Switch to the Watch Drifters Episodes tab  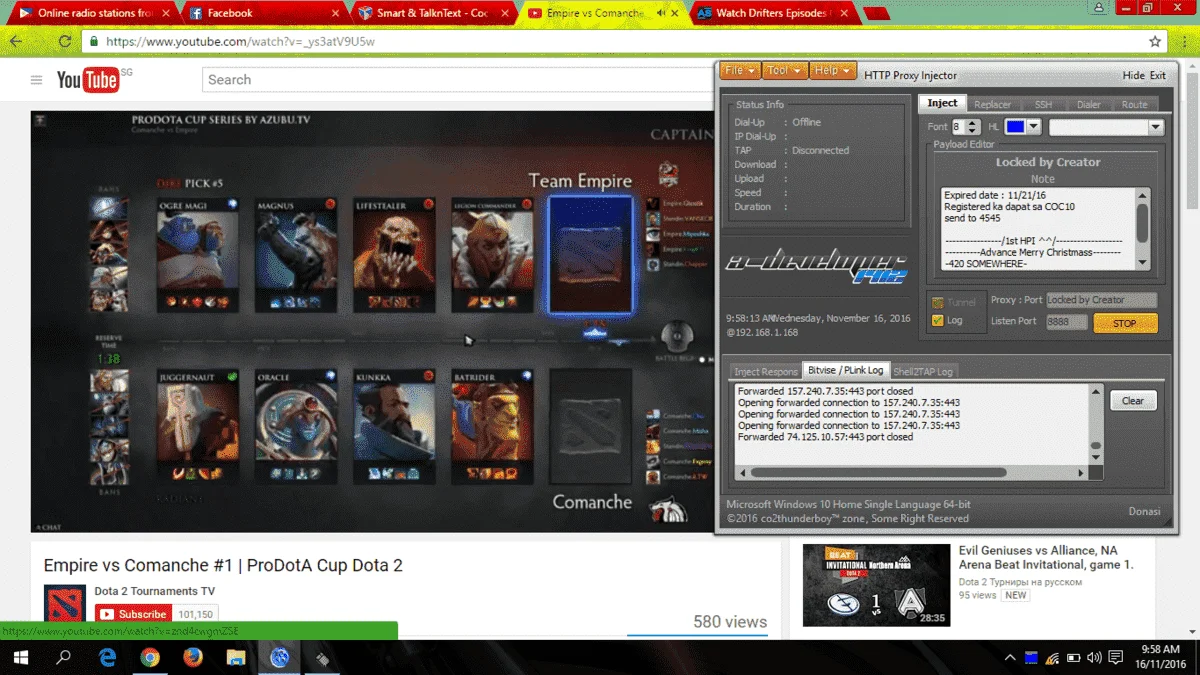774,13
